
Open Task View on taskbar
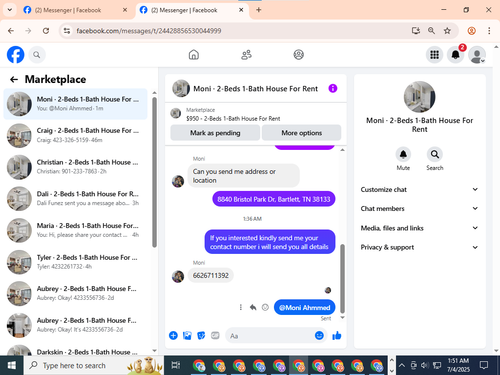click(x=175, y=366)
